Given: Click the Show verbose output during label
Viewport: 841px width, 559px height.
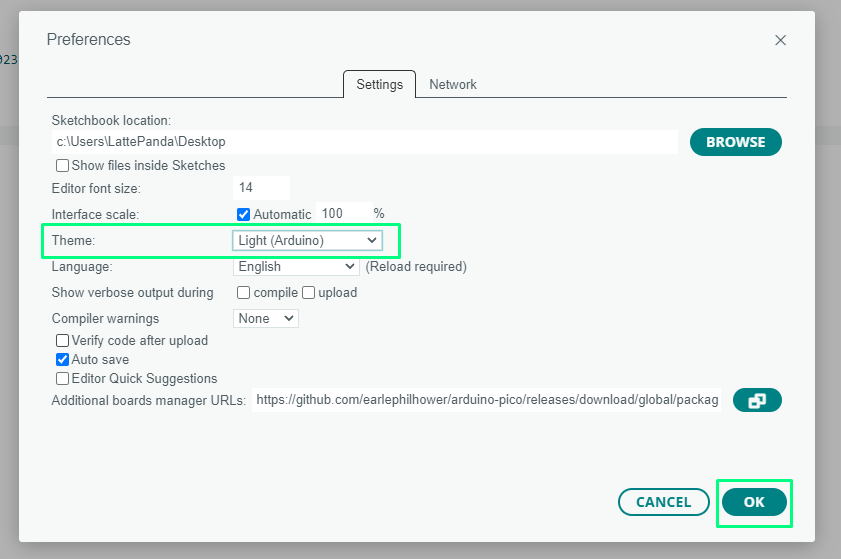Looking at the screenshot, I should pos(132,292).
